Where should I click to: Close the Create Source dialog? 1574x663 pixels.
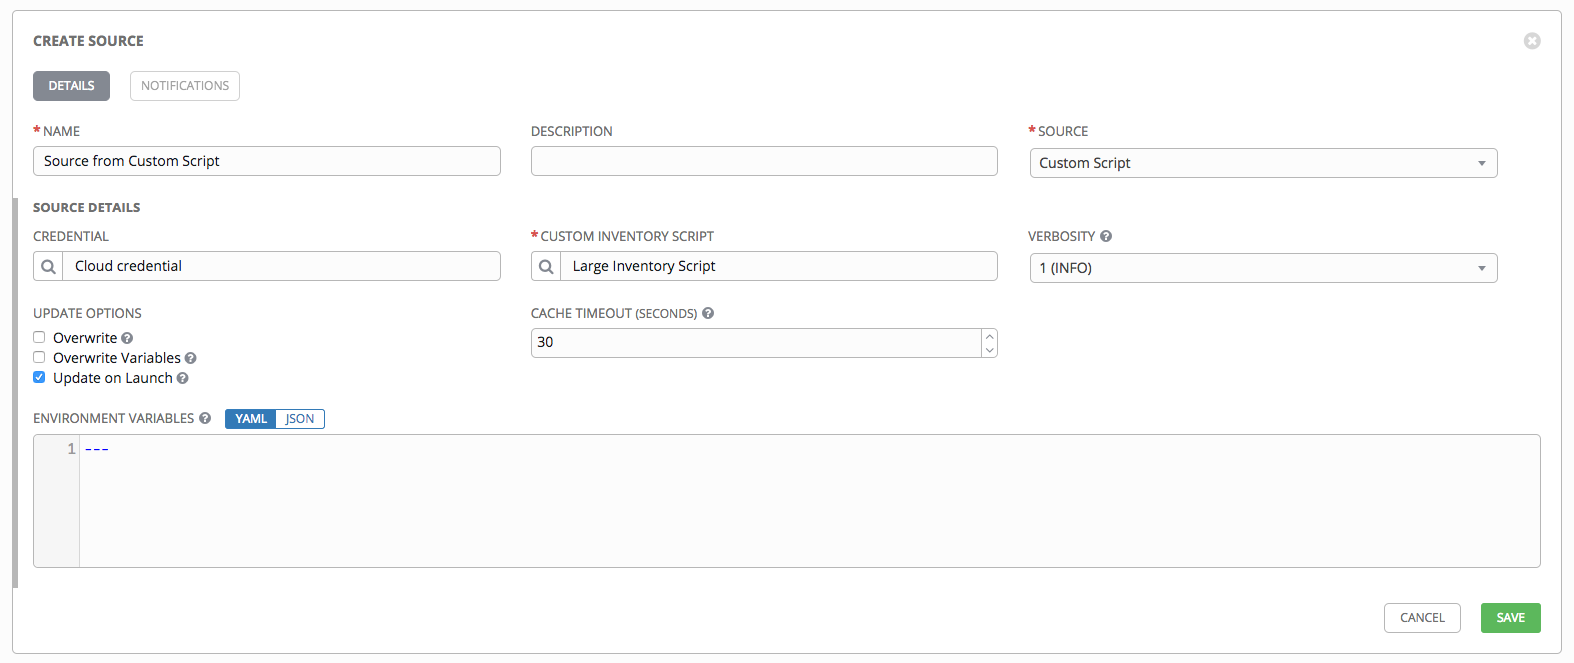point(1532,41)
